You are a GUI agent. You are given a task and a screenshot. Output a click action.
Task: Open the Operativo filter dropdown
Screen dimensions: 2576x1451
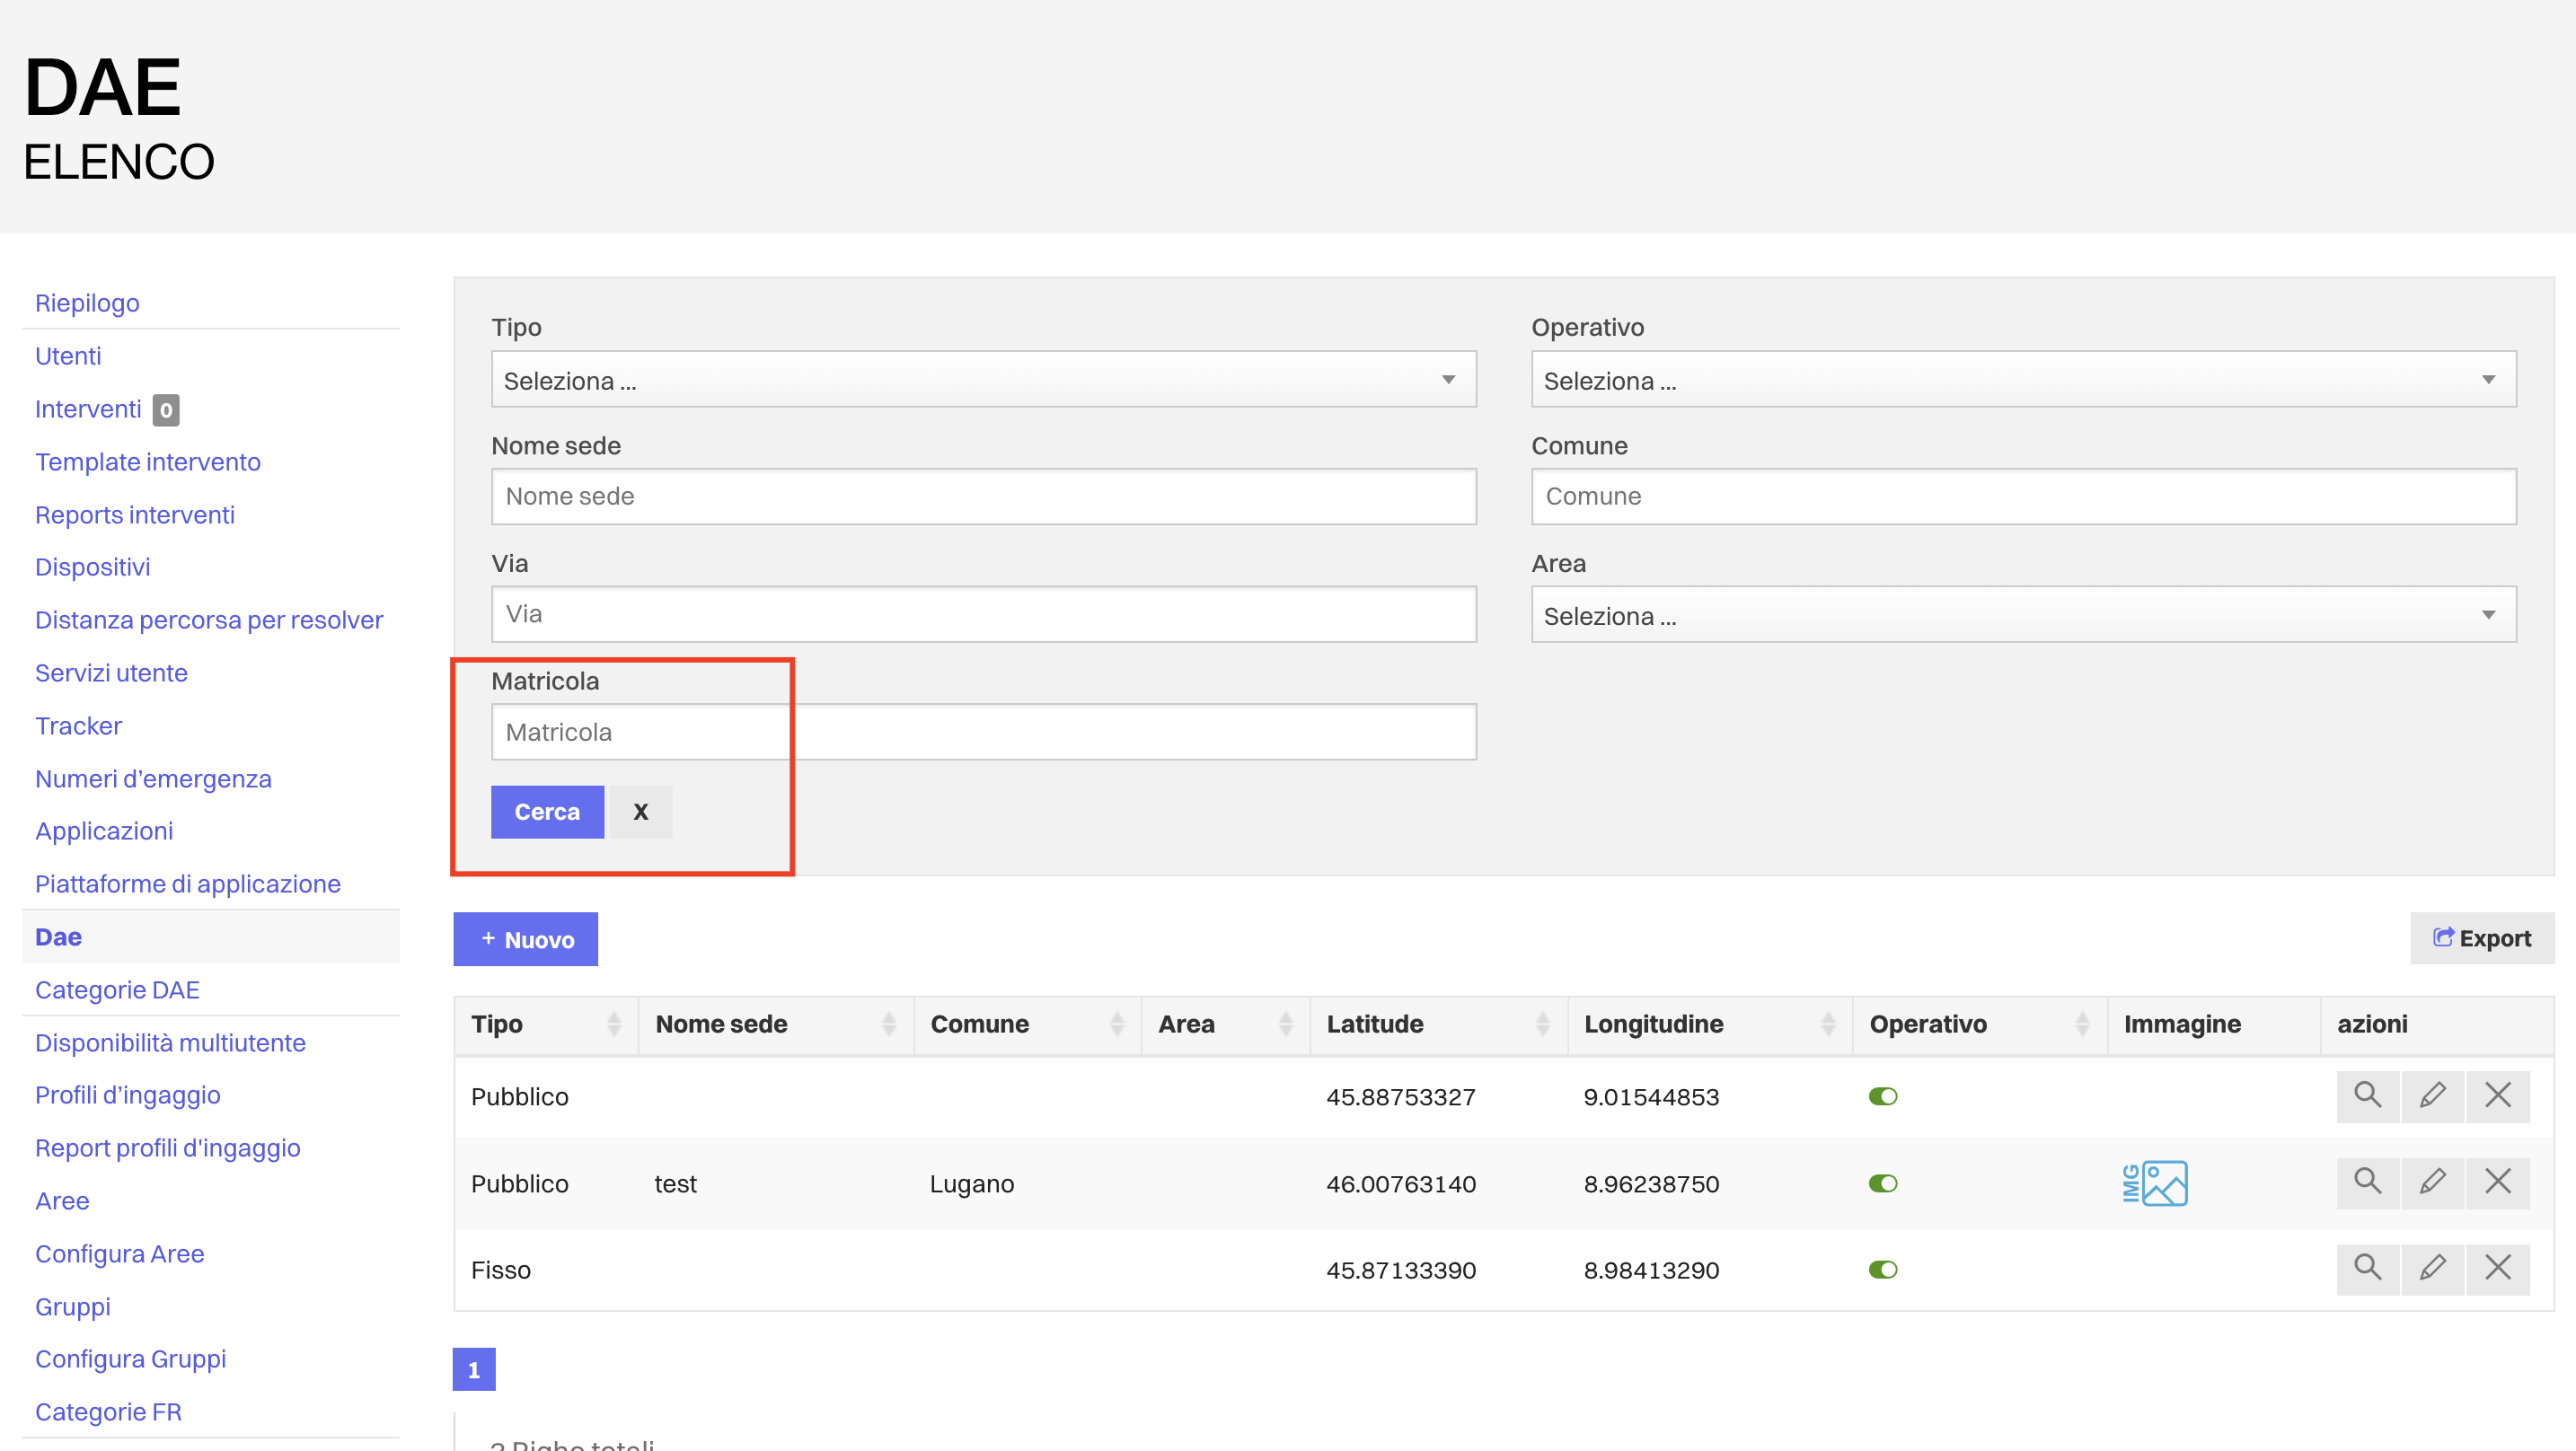[x=2022, y=380]
